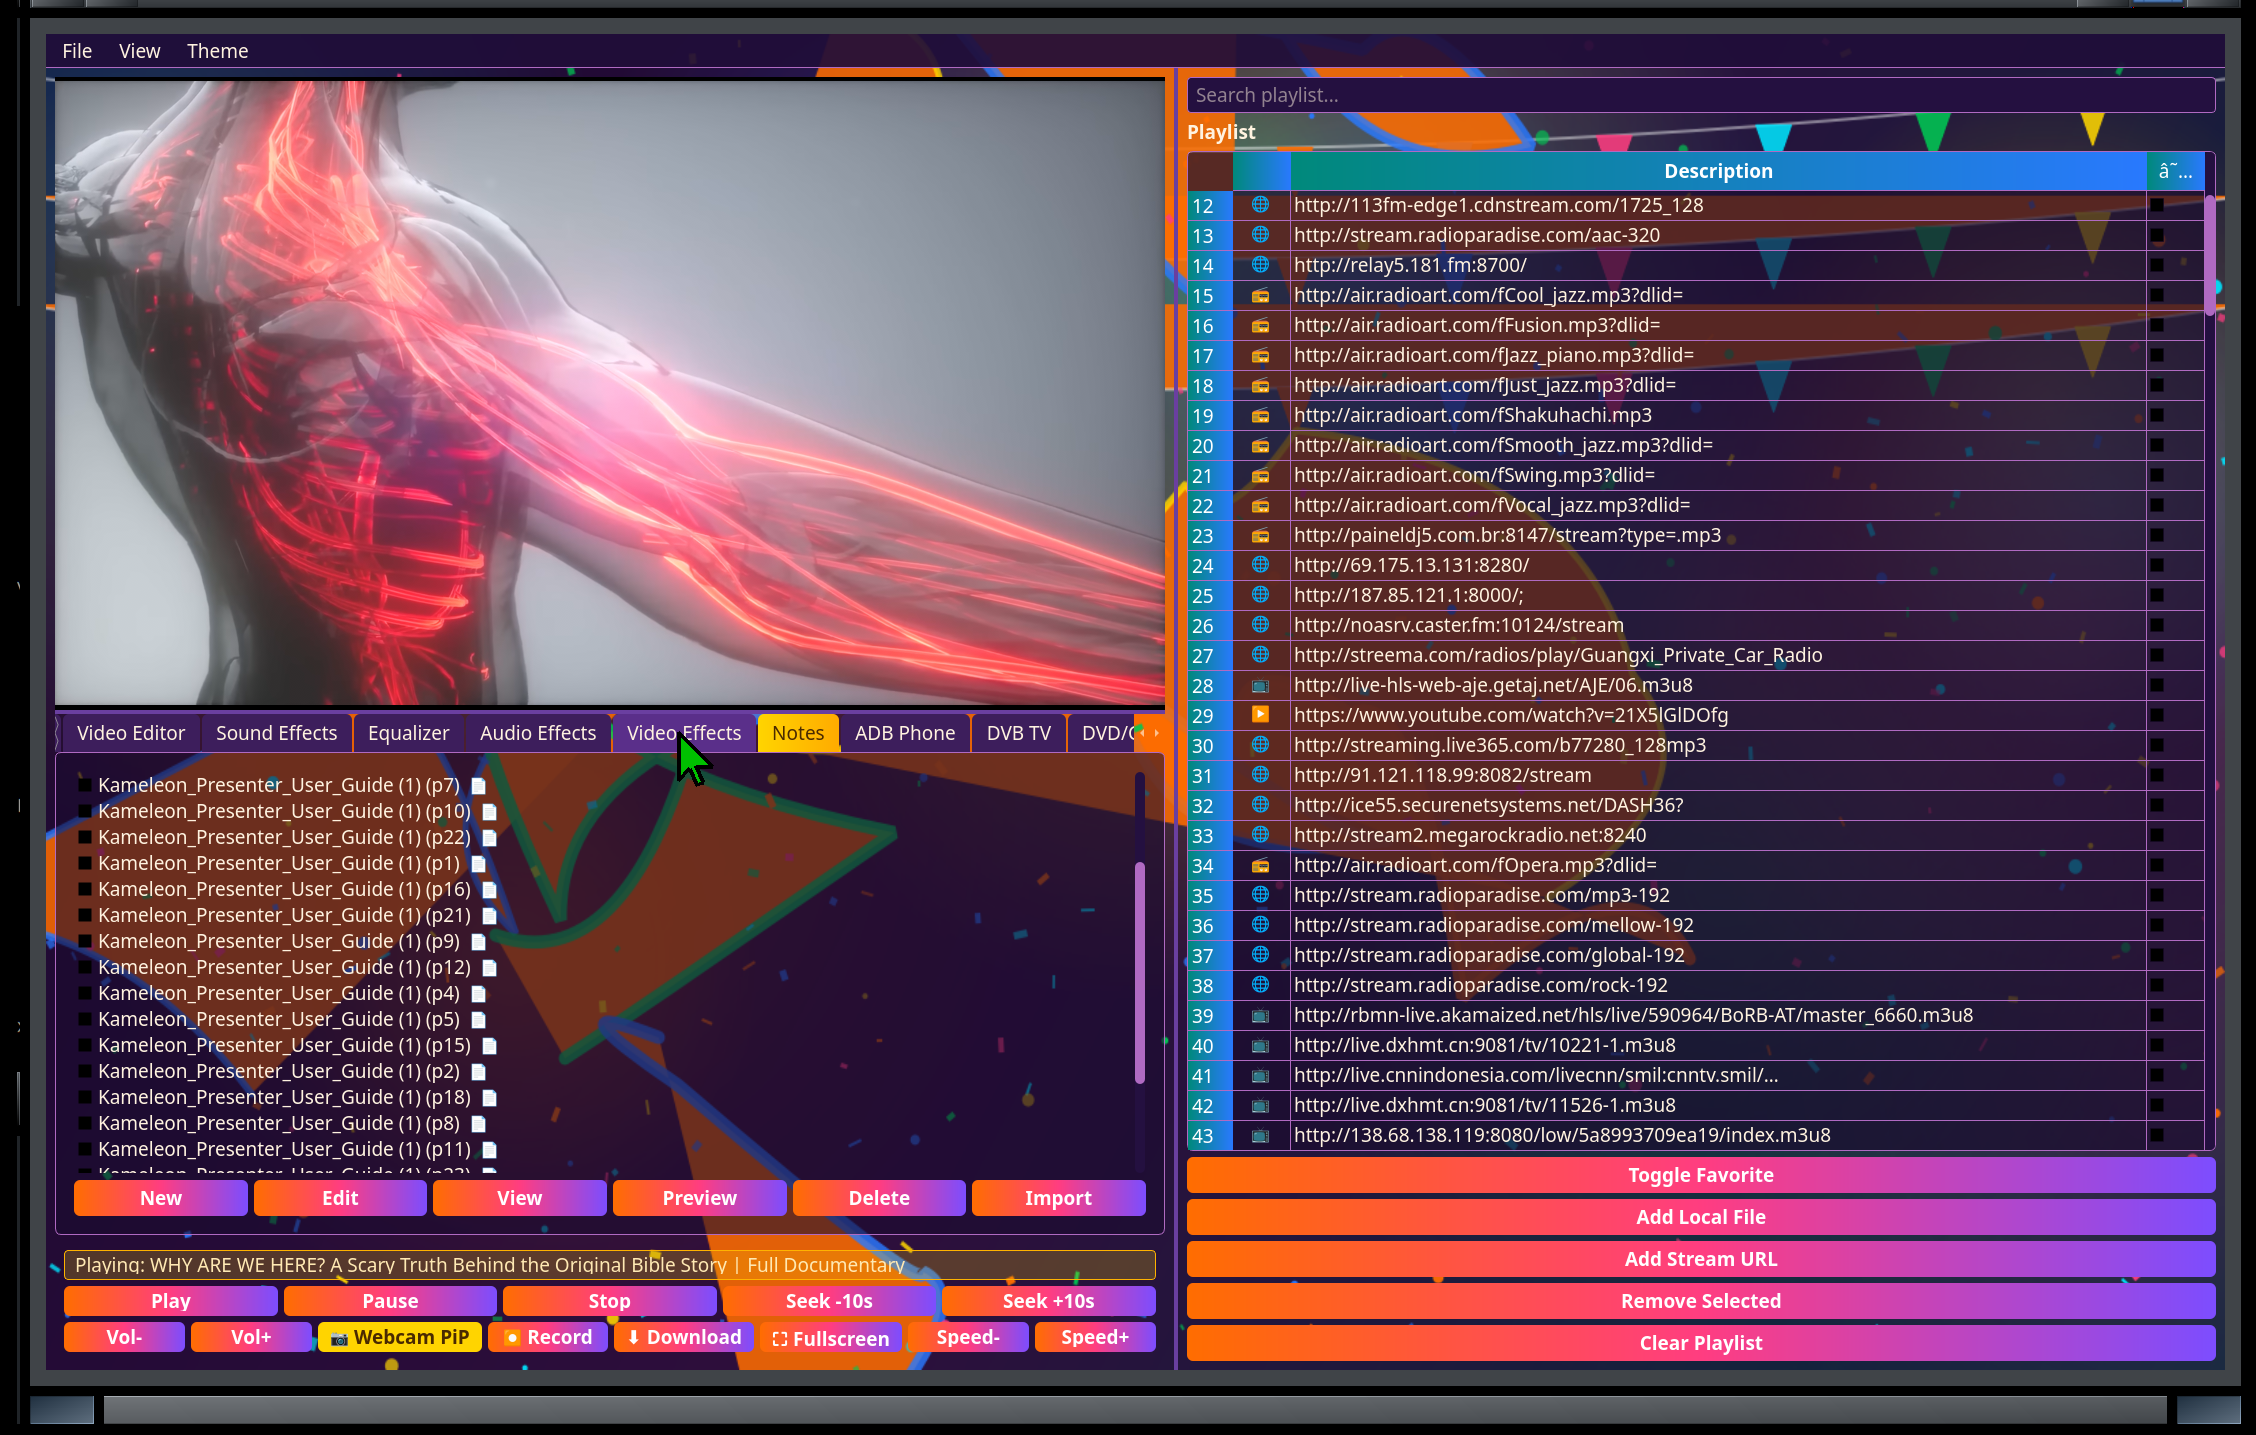Click the Description column header
The height and width of the screenshot is (1435, 2256).
[1717, 171]
